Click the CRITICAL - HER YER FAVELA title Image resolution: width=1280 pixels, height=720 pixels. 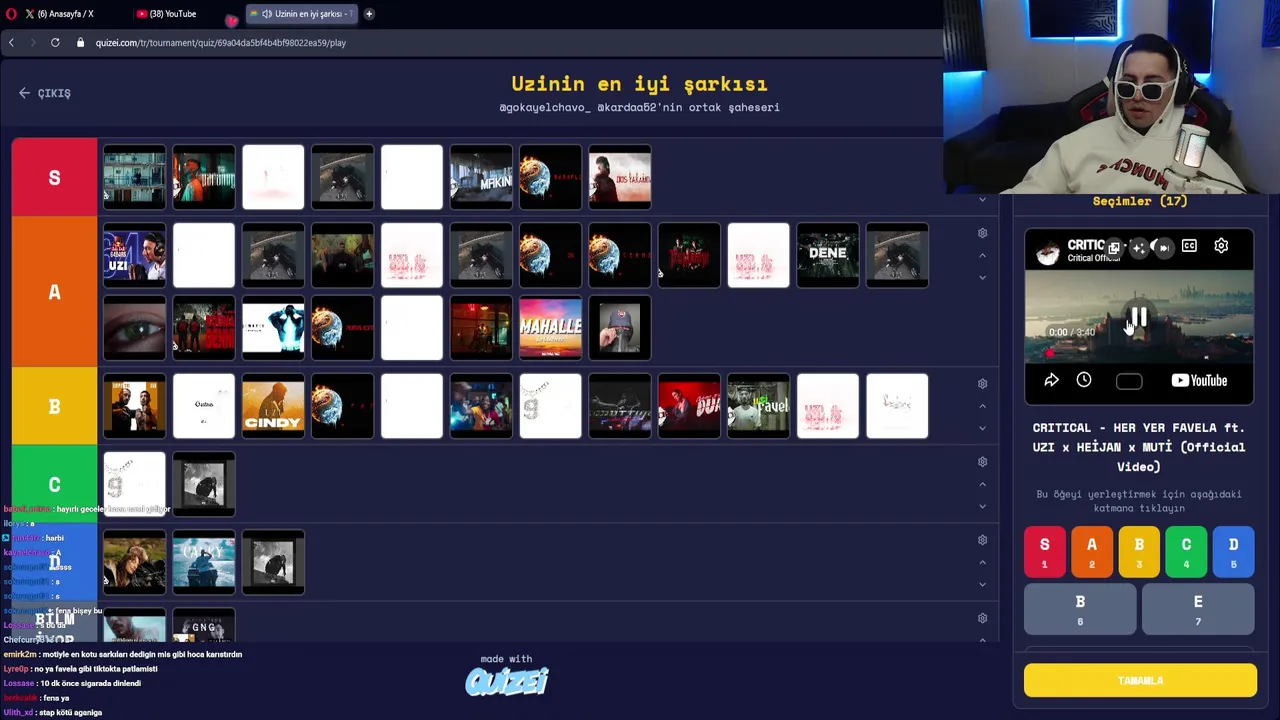click(1139, 447)
